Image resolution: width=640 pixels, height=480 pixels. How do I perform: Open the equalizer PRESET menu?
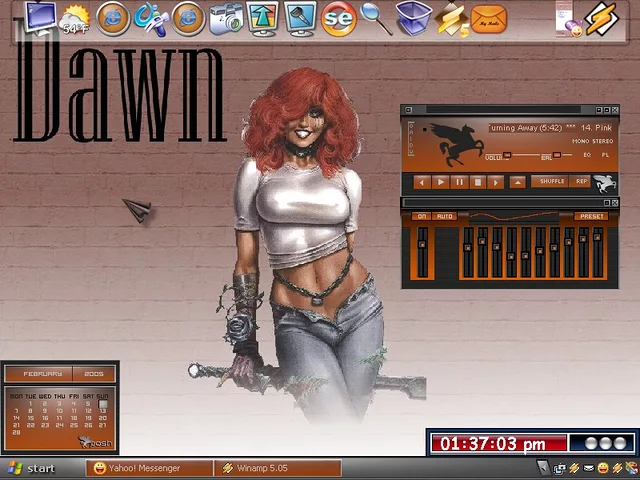pyautogui.click(x=591, y=216)
